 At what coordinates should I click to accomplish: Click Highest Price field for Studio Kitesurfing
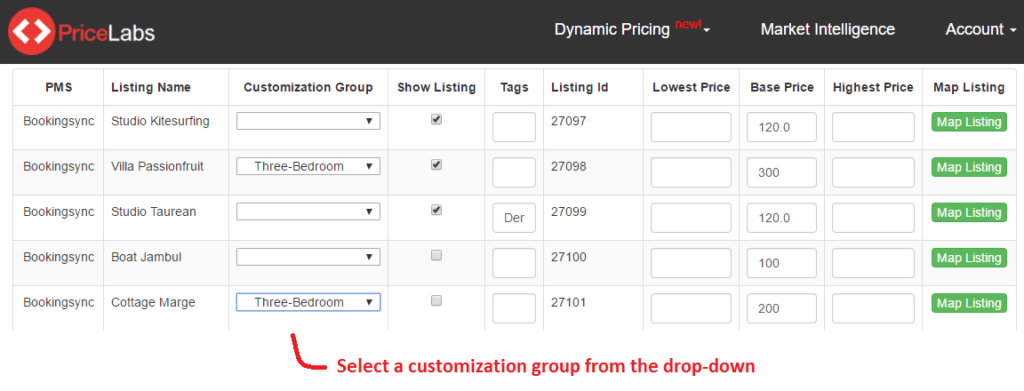[873, 127]
